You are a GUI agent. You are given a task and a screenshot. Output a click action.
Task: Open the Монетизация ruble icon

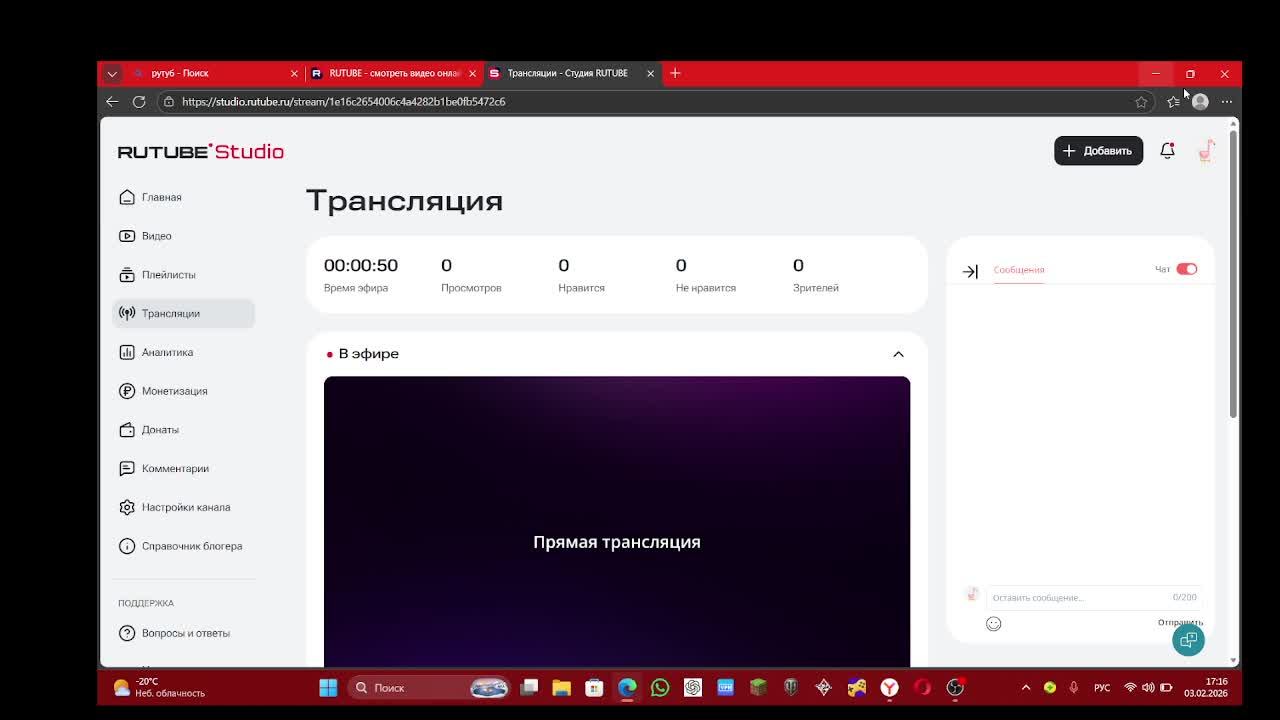[127, 391]
